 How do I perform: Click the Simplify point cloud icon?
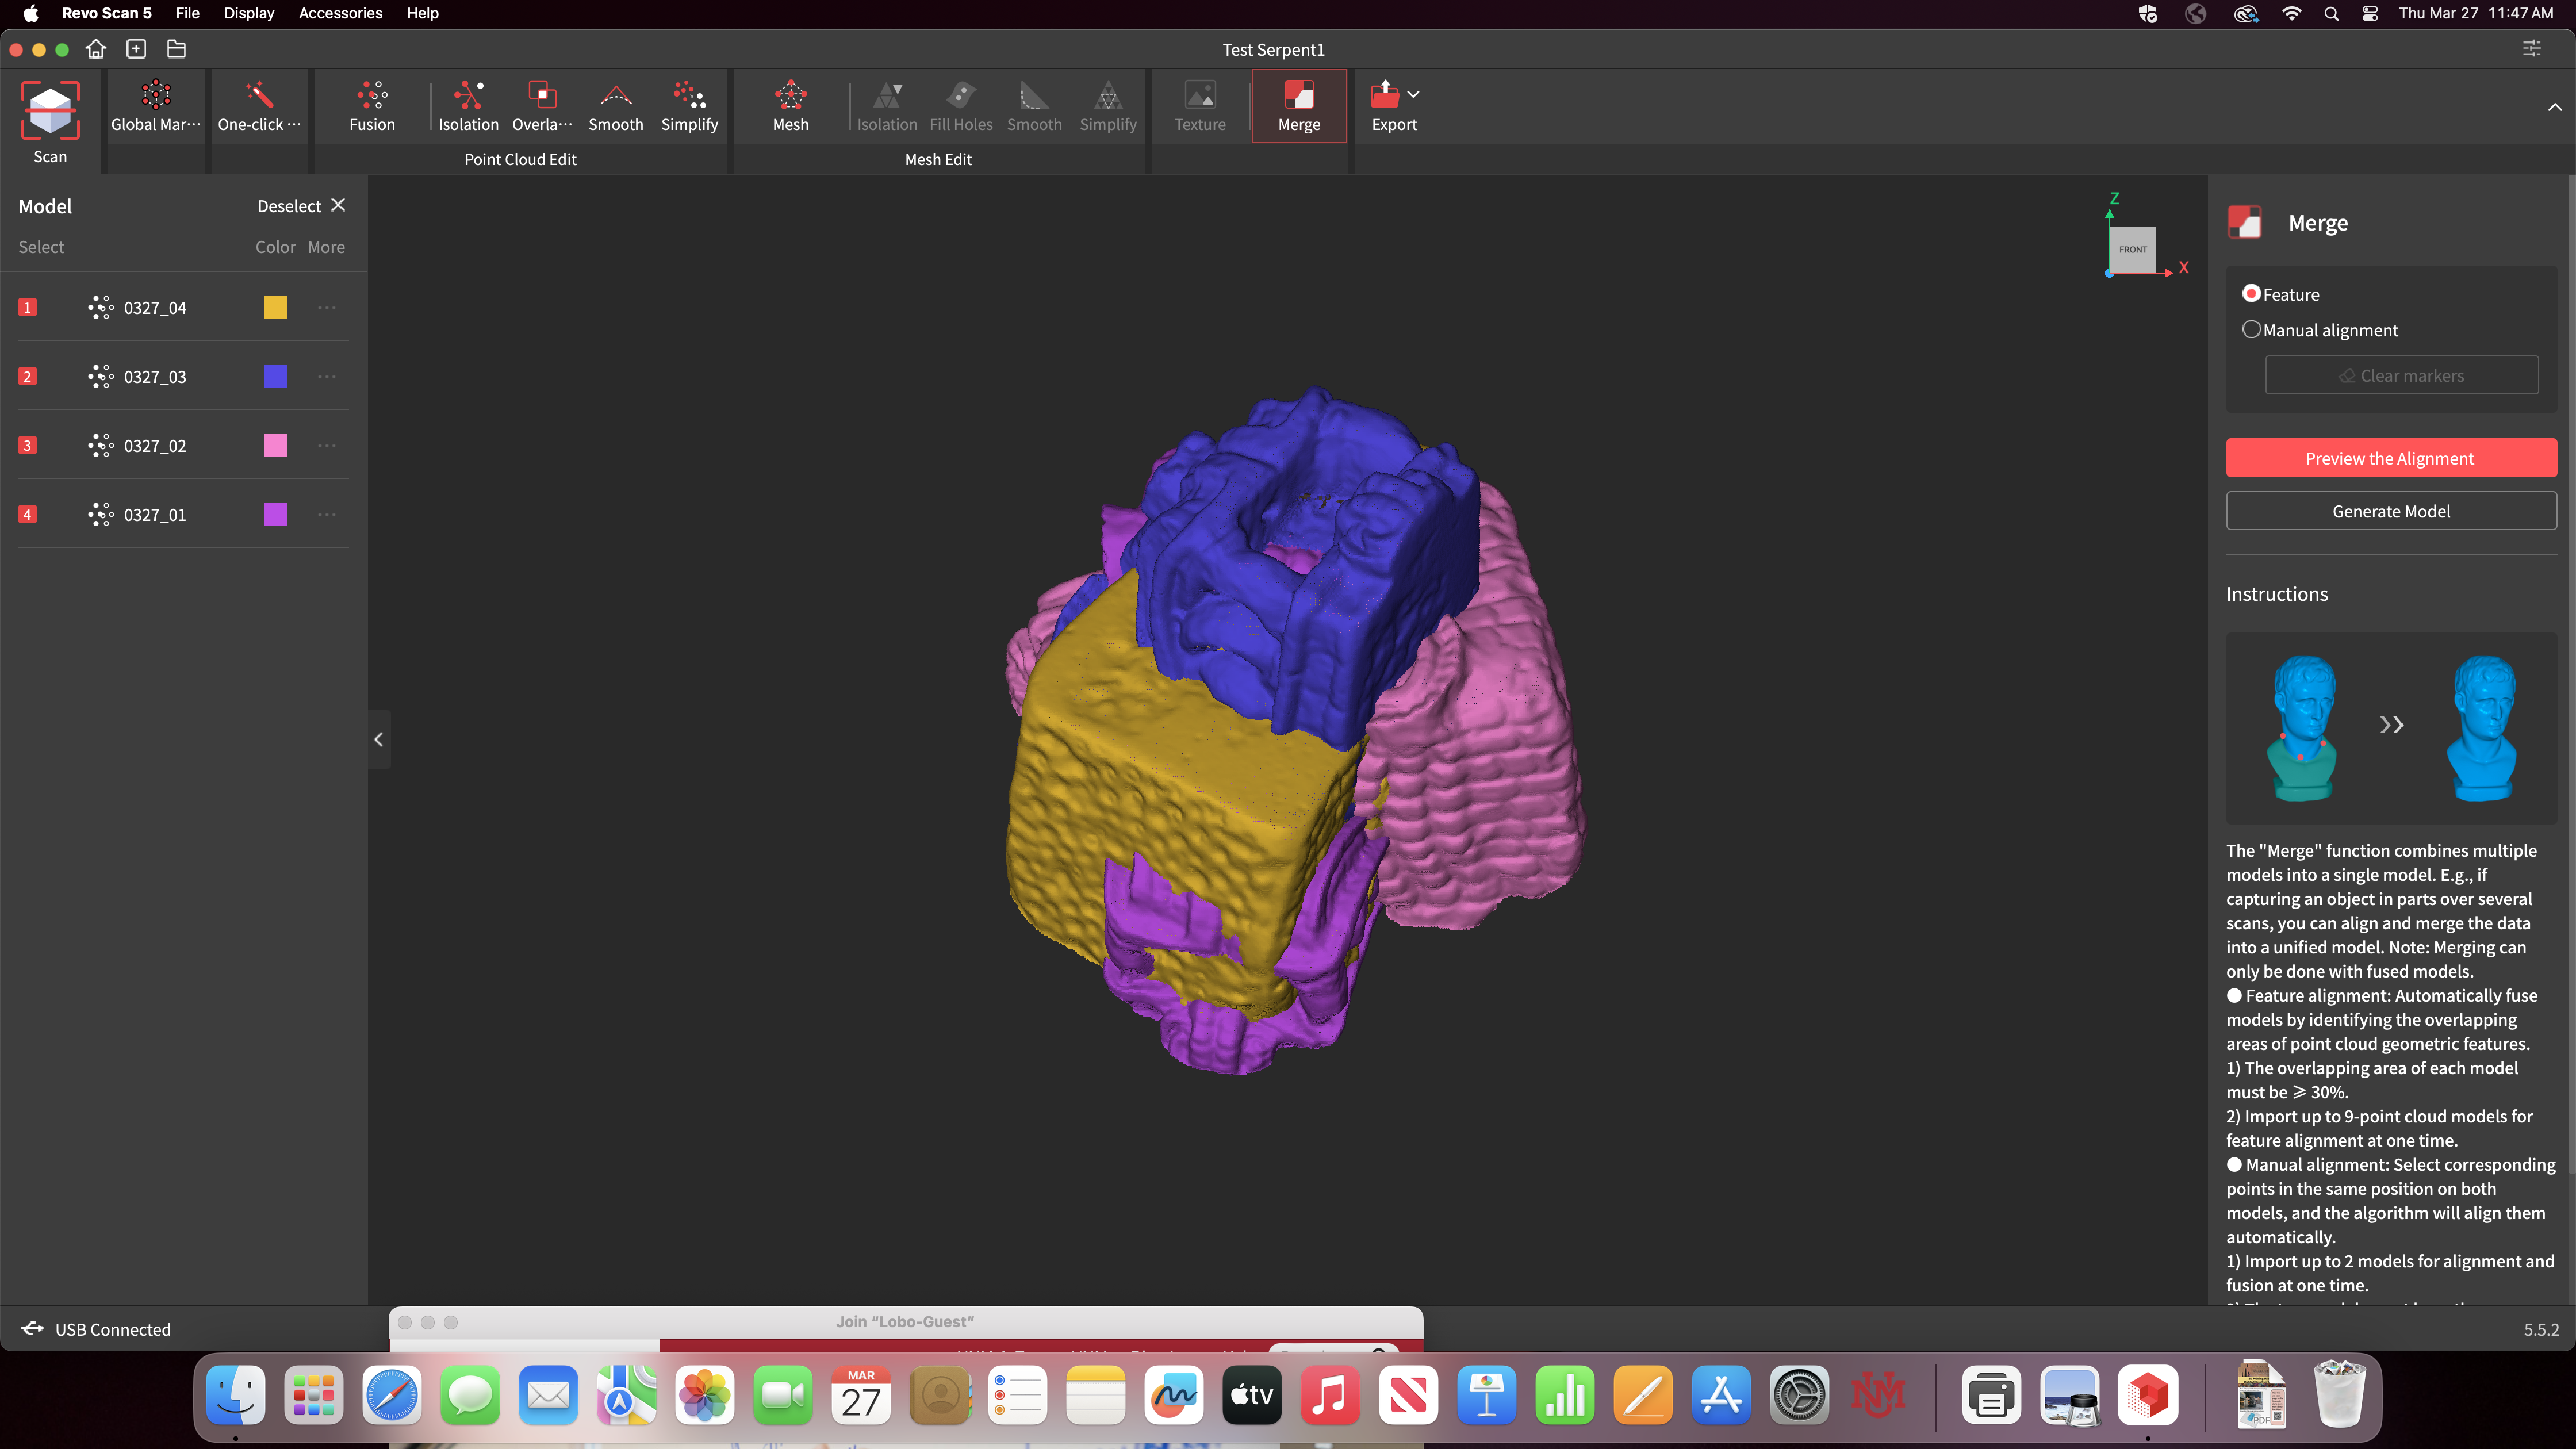tap(689, 96)
